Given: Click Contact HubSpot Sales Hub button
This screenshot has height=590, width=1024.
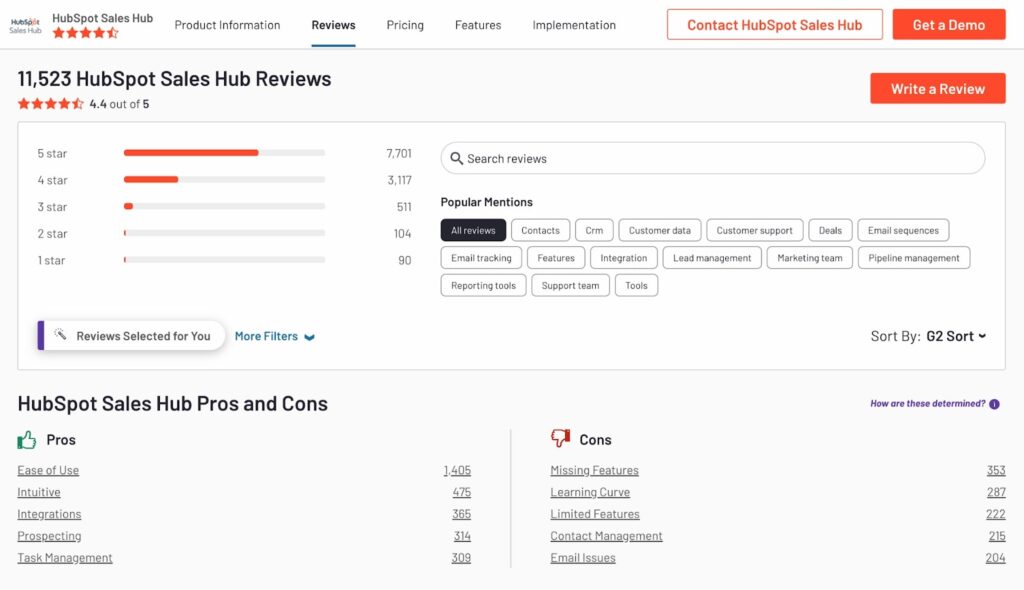Looking at the screenshot, I should pyautogui.click(x=775, y=25).
